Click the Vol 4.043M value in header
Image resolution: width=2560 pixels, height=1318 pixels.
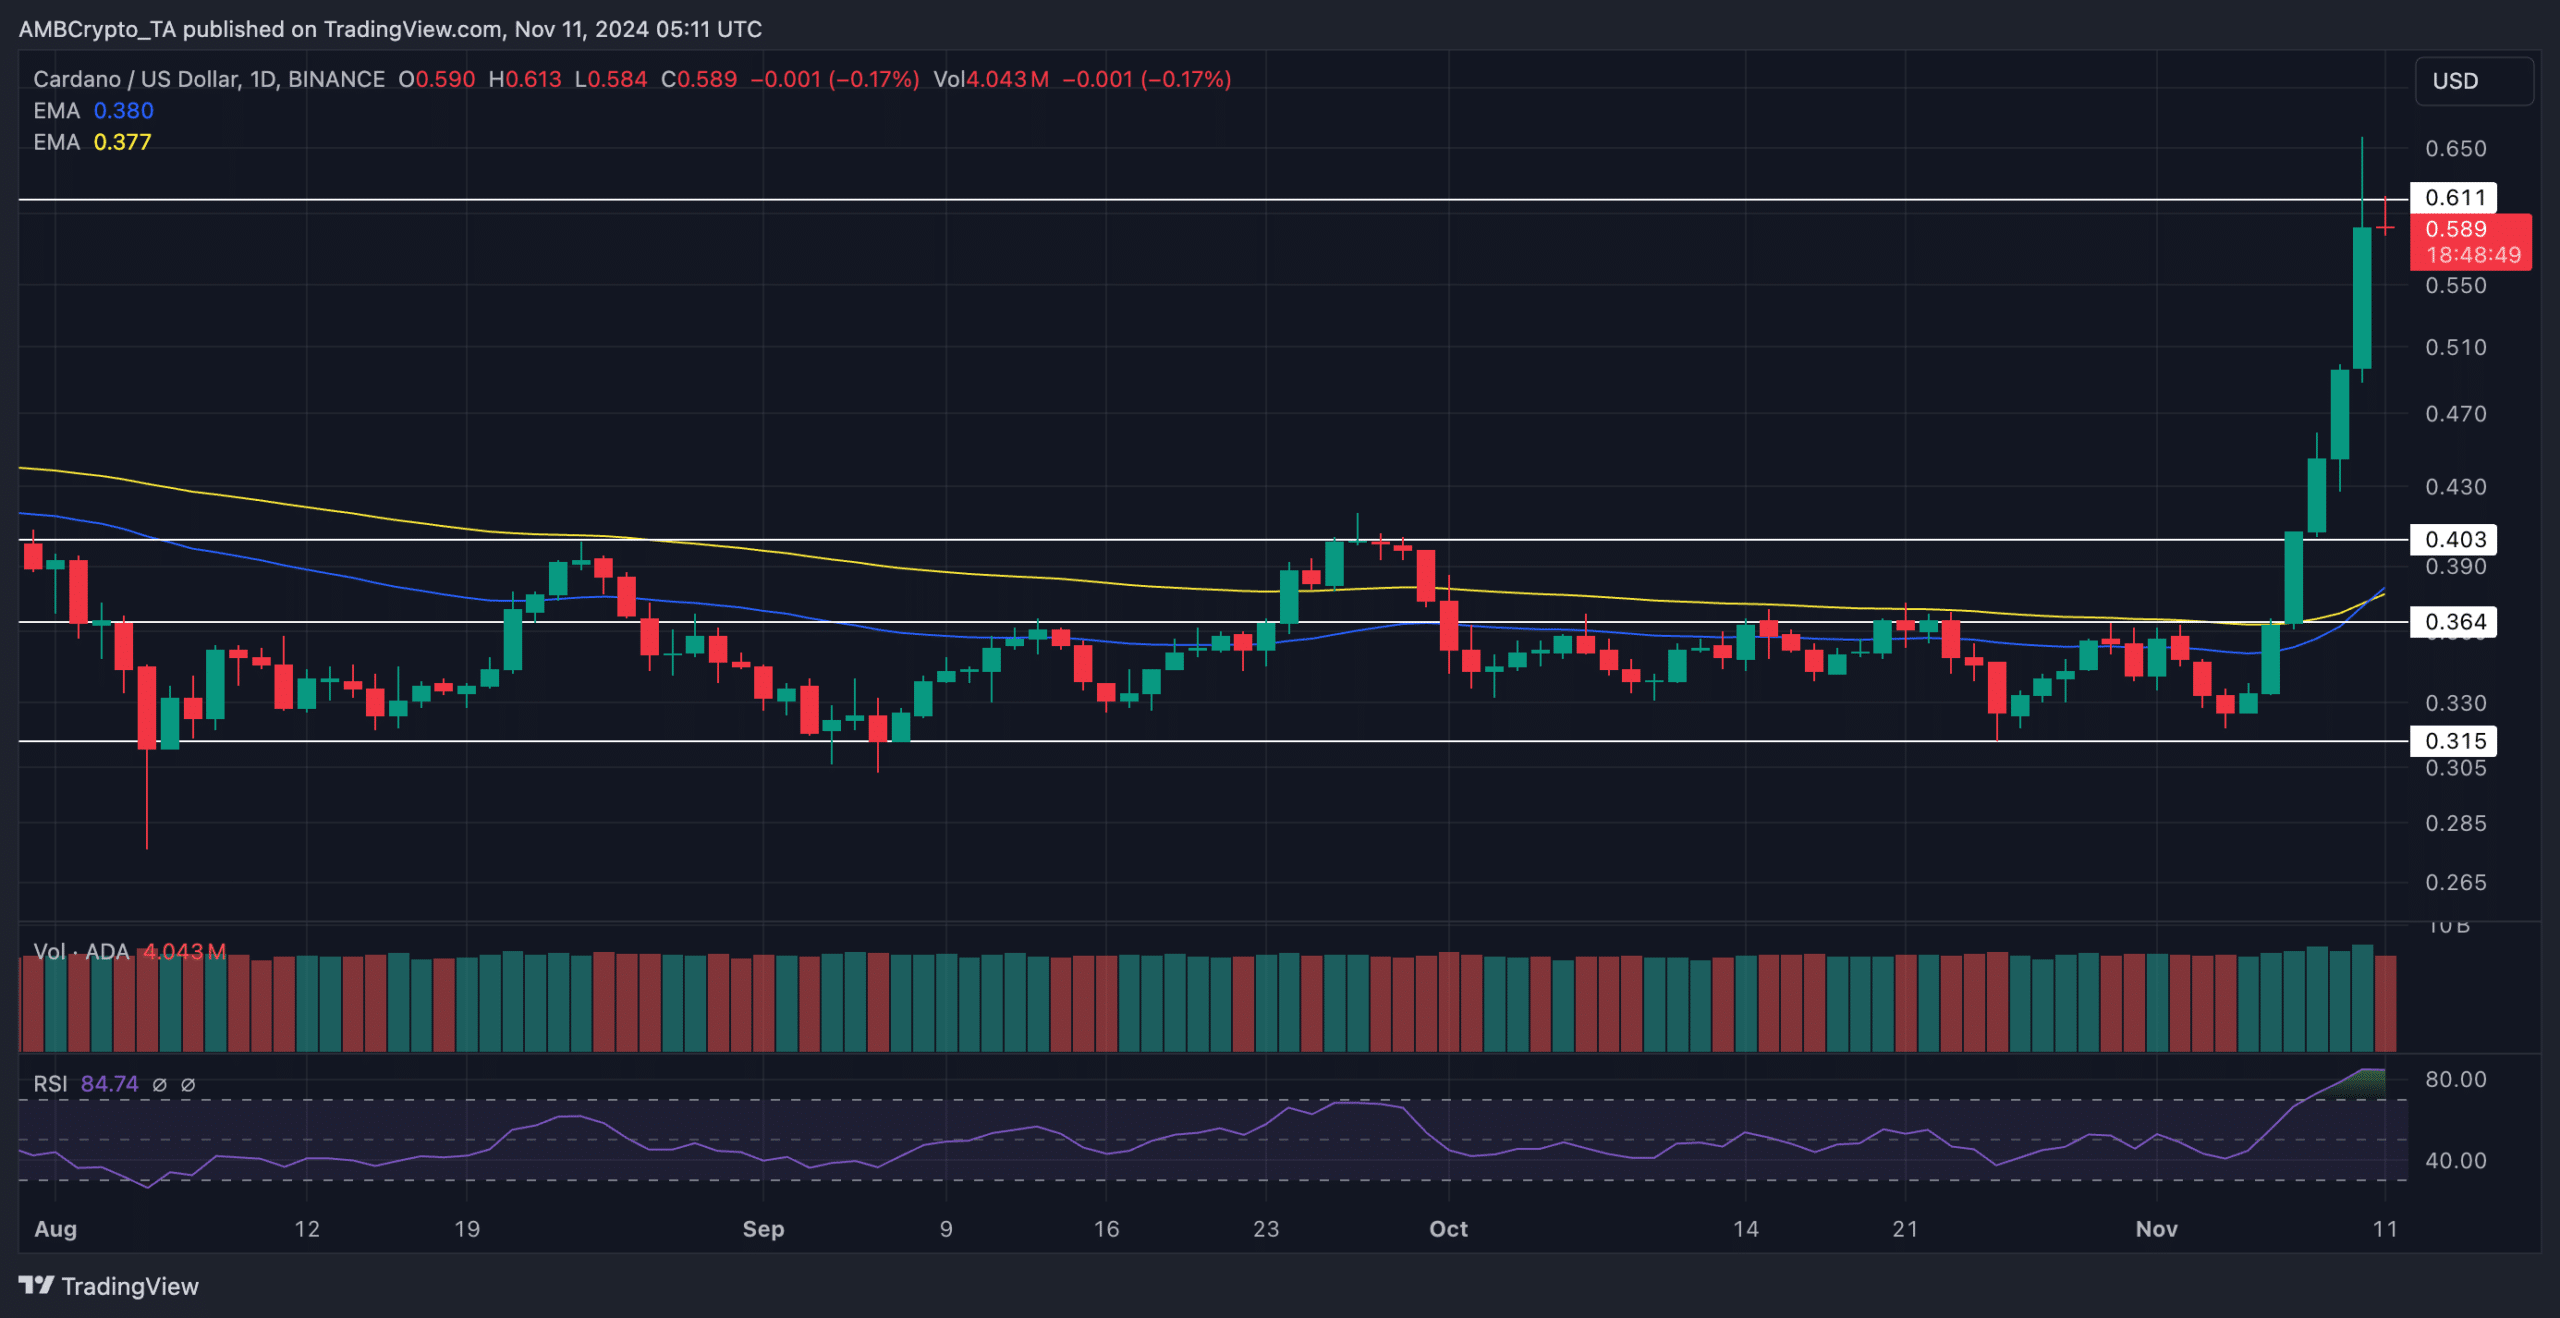991,79
